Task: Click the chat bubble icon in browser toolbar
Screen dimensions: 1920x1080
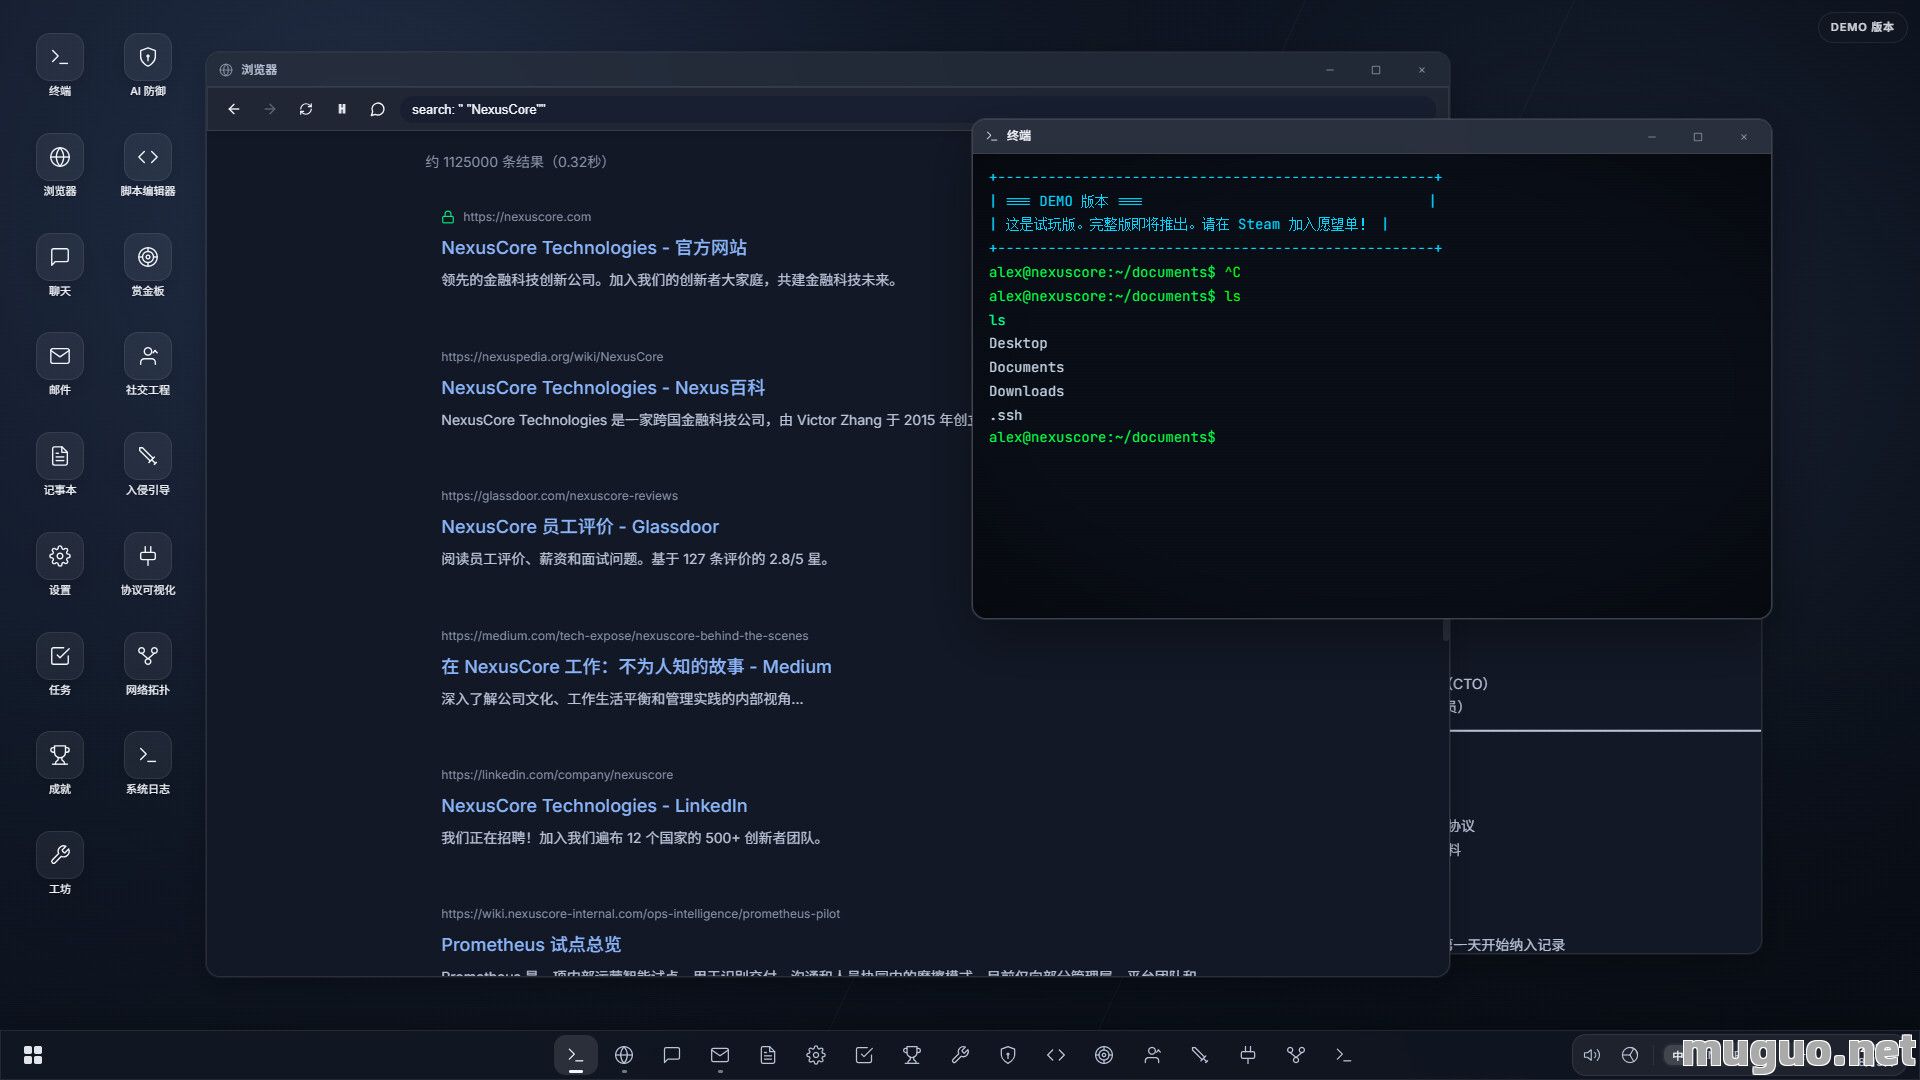Action: coord(378,109)
